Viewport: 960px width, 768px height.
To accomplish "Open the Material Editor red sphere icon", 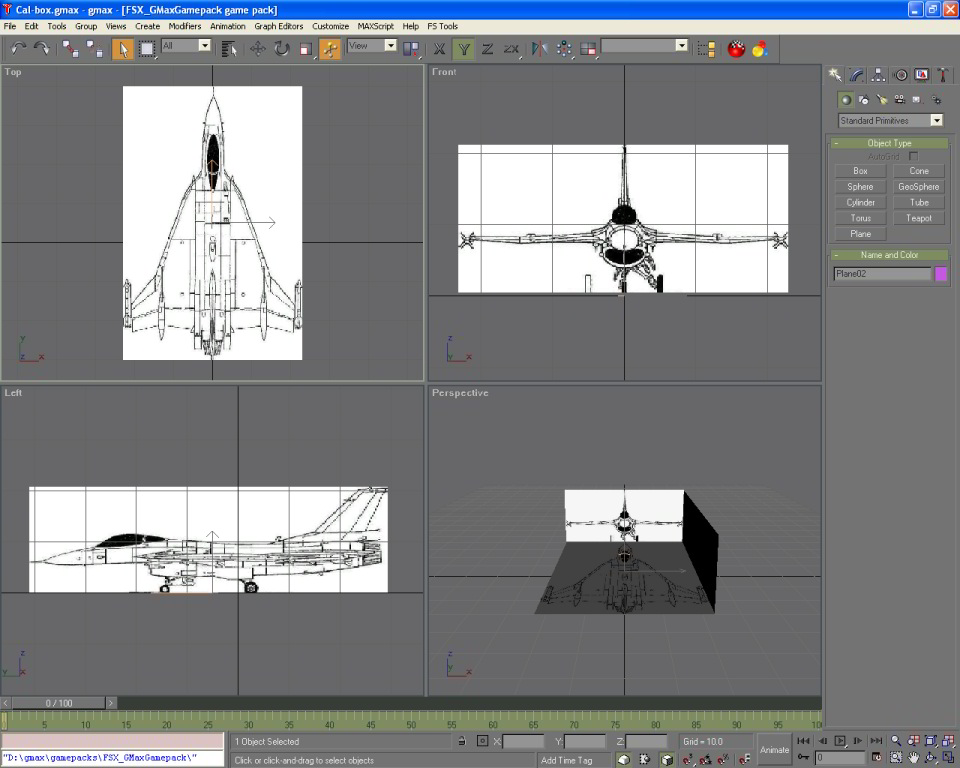I will 737,48.
